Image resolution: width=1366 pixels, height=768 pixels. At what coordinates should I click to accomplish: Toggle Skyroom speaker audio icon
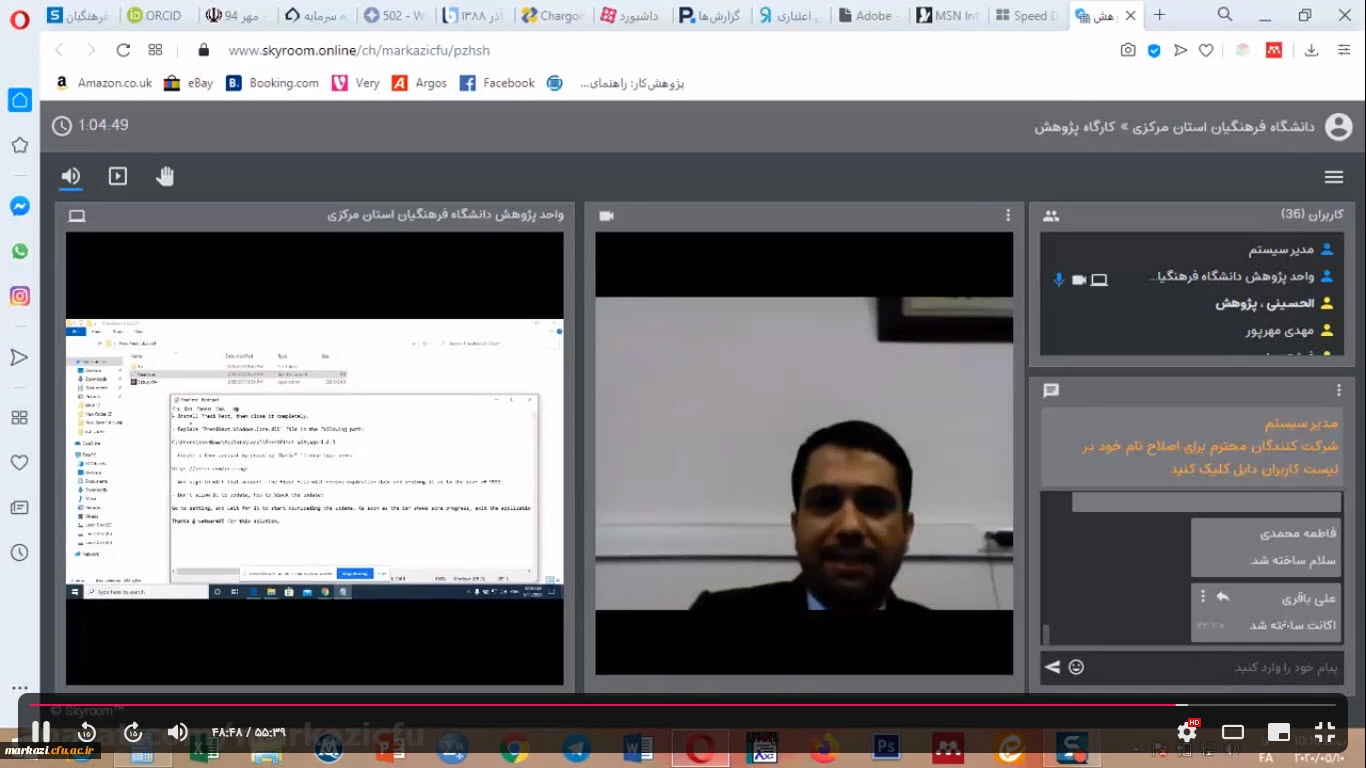(71, 177)
